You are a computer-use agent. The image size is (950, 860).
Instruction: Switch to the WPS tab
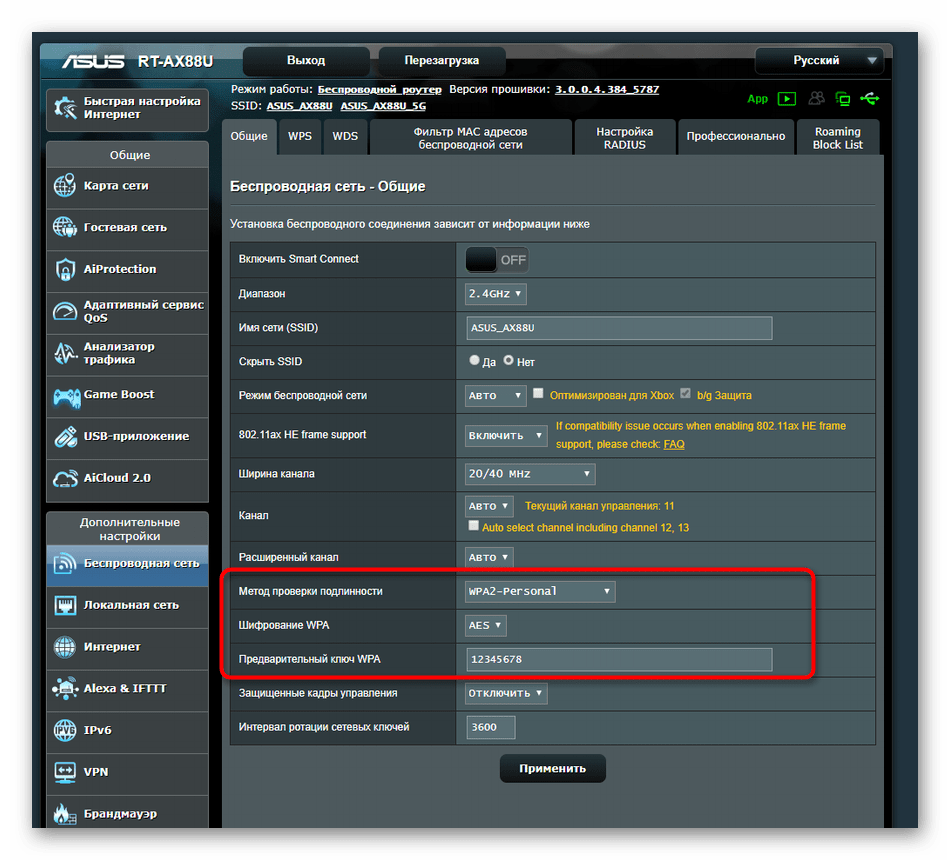pyautogui.click(x=299, y=136)
